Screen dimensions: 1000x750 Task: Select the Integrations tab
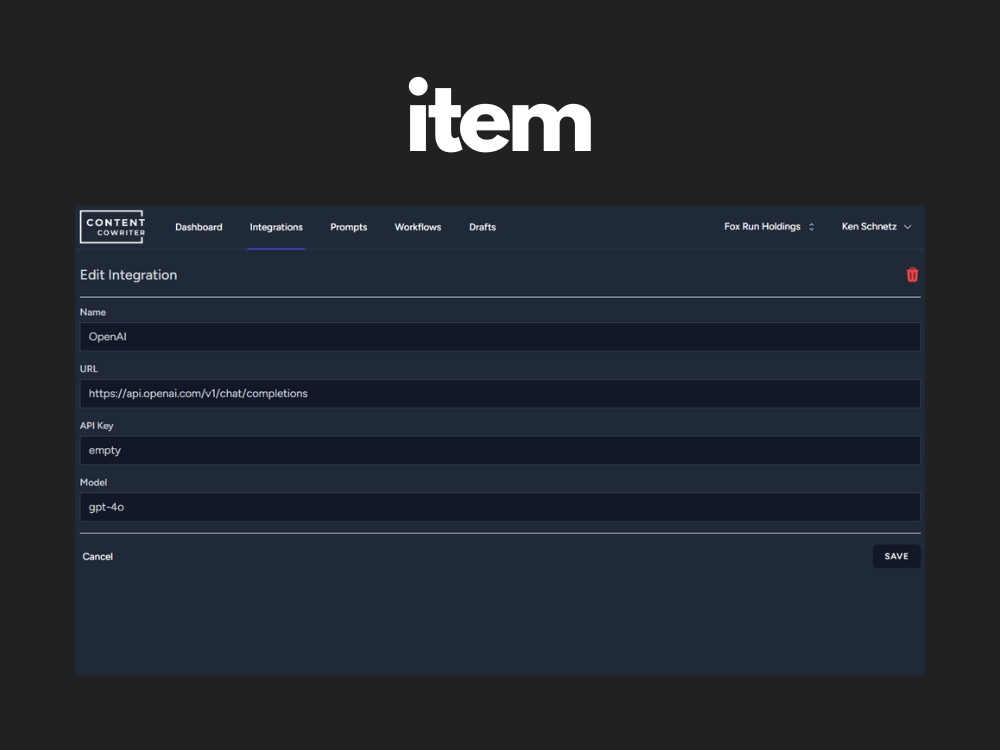tap(276, 227)
